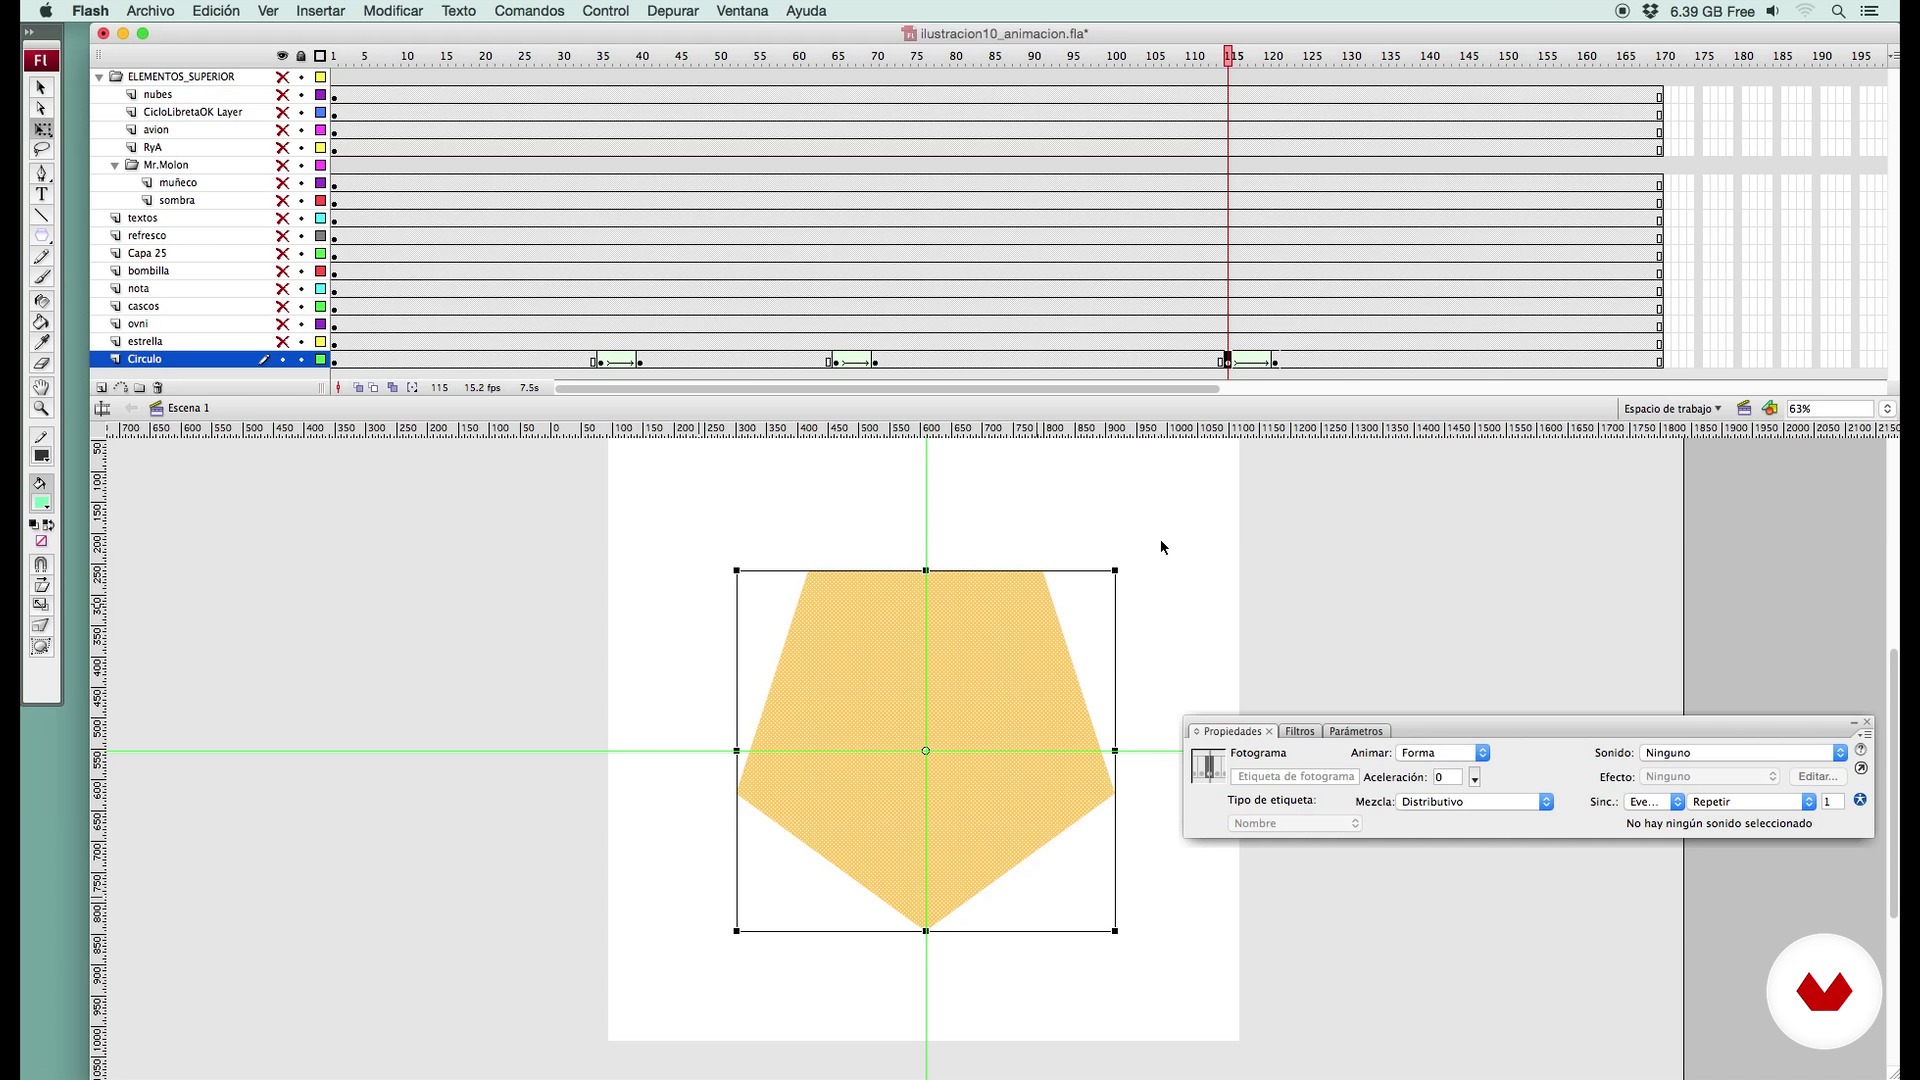Toggle visibility of nubes layer
This screenshot has width=1920, height=1080.
(x=283, y=95)
